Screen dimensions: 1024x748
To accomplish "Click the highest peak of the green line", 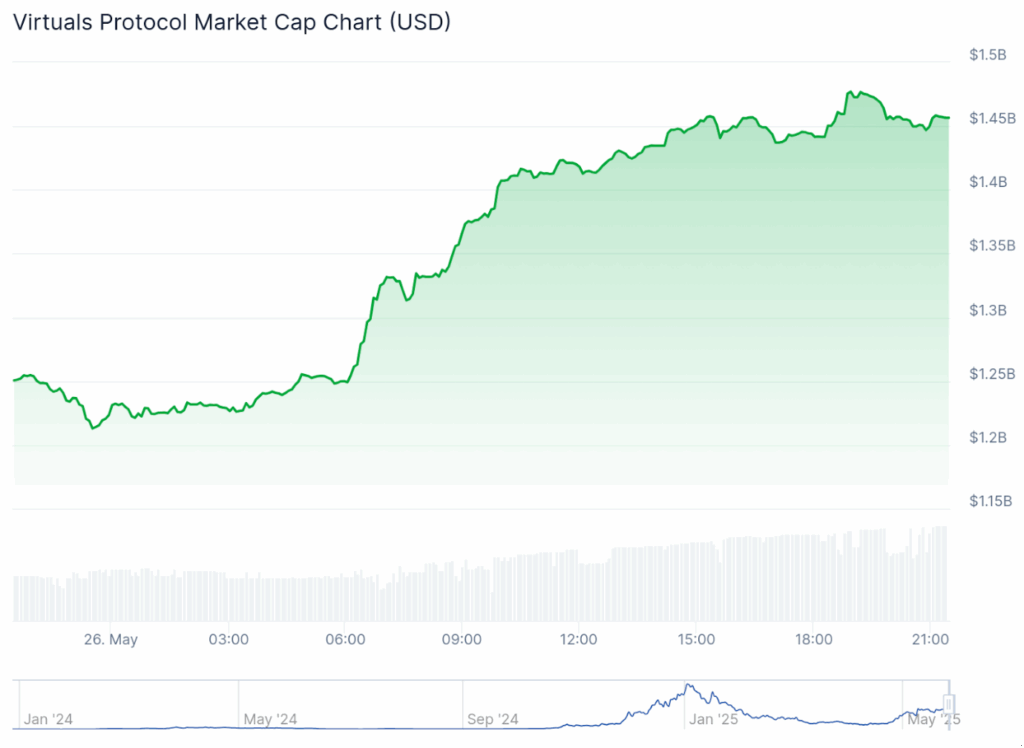I will click(x=849, y=91).
